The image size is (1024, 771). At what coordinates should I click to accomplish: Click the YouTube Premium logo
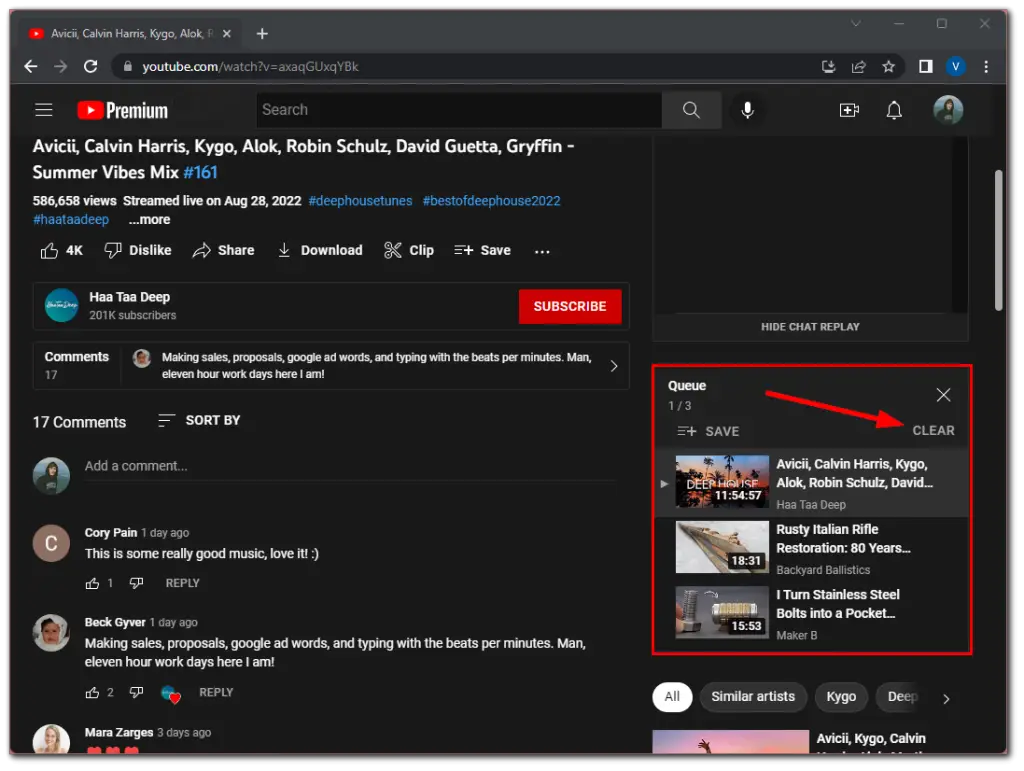pyautogui.click(x=120, y=110)
